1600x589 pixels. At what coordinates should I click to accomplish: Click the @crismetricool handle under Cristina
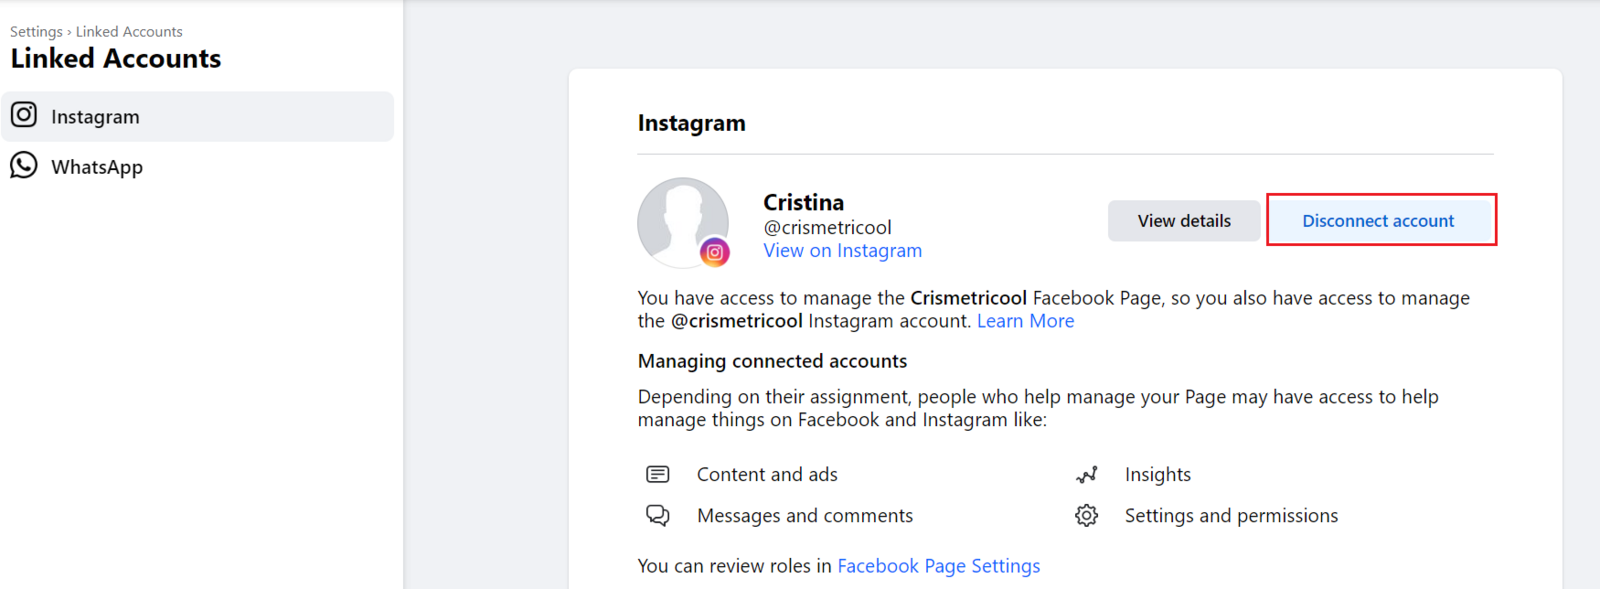coord(827,227)
